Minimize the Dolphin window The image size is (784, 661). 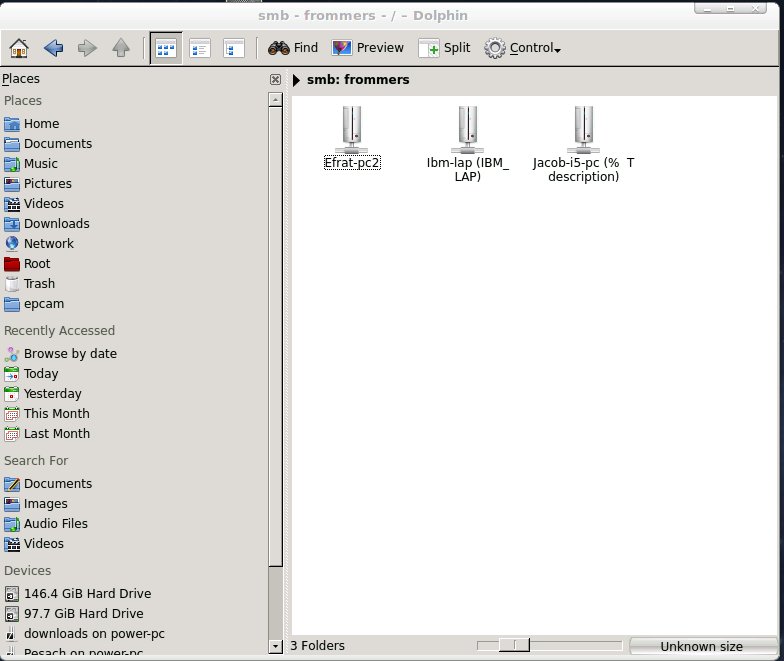(x=707, y=8)
